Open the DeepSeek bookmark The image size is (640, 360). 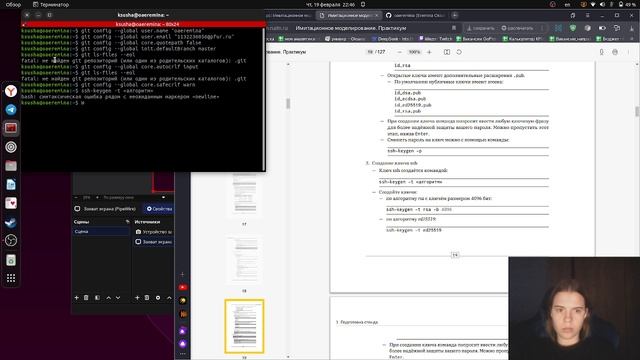pyautogui.click(x=392, y=39)
